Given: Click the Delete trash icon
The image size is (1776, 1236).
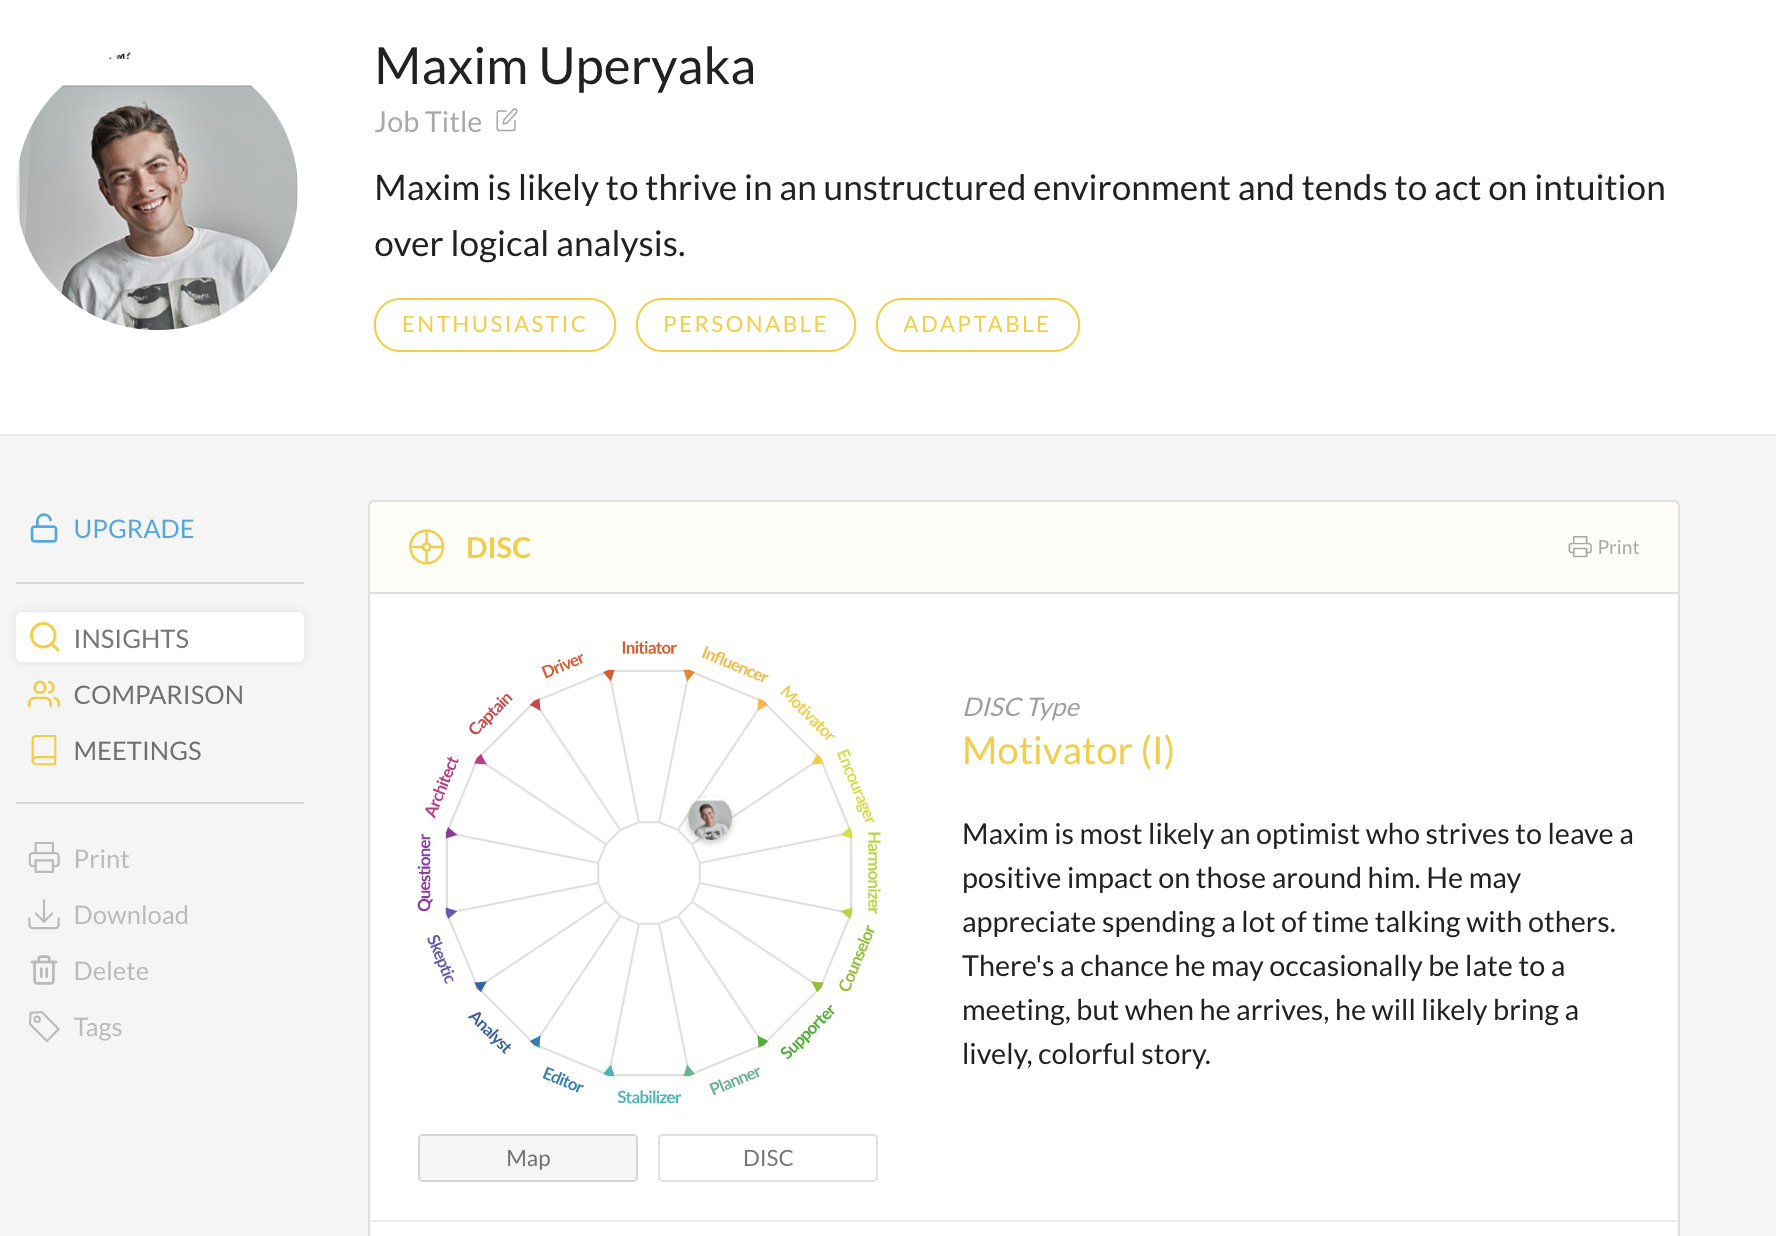Looking at the screenshot, I should (x=44, y=970).
